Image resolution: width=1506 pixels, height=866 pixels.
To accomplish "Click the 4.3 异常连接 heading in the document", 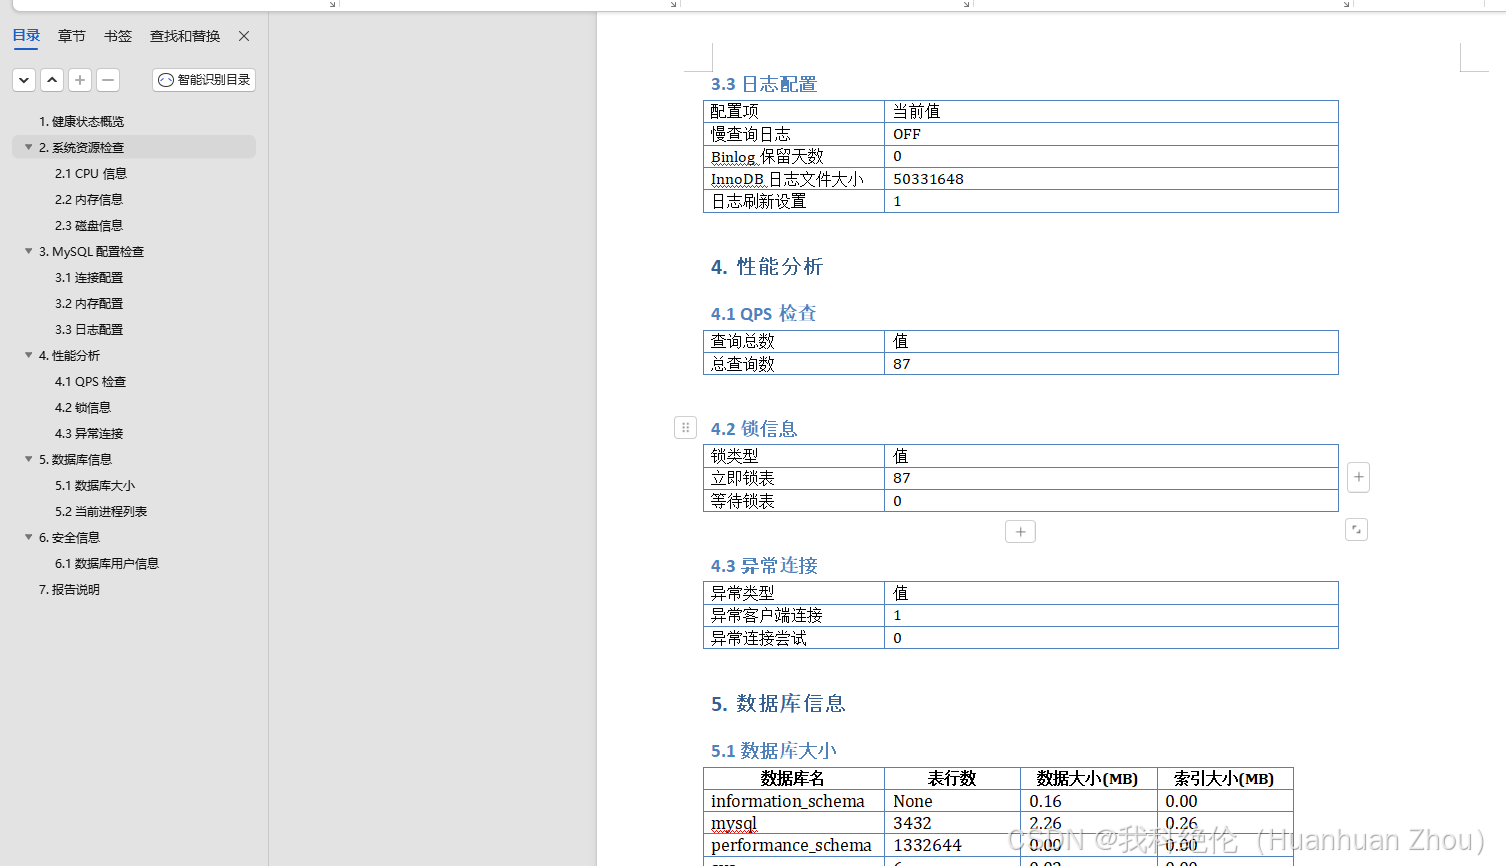I will click(765, 565).
